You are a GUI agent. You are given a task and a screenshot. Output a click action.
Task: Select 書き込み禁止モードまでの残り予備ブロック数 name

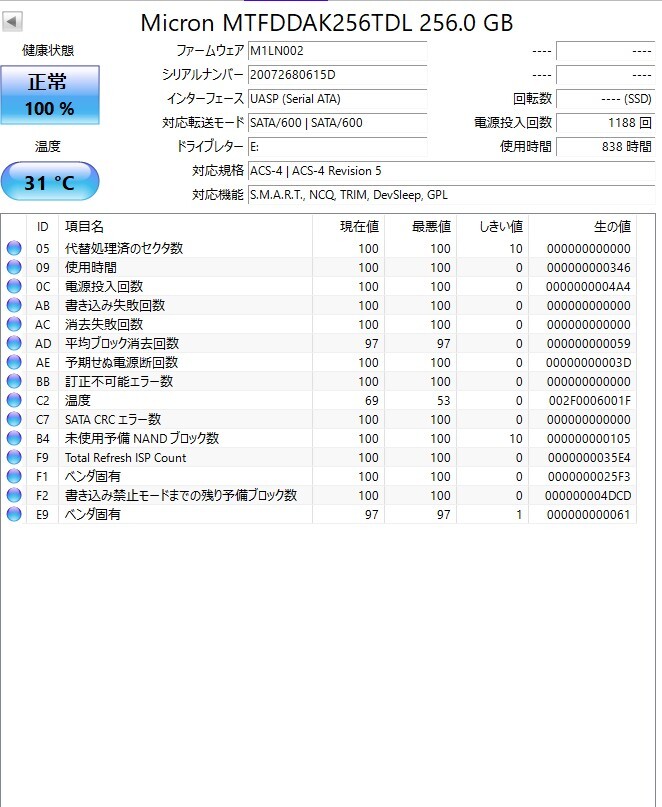[x=181, y=496]
